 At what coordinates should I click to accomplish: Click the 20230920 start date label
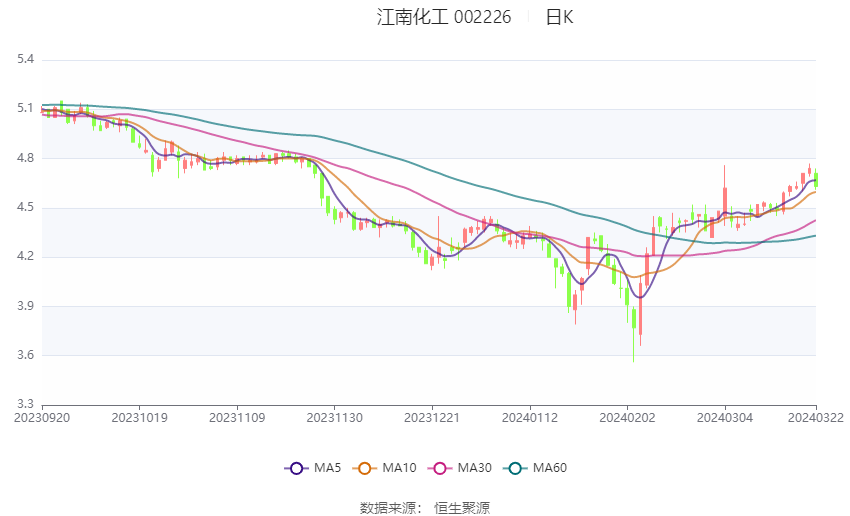(42, 417)
